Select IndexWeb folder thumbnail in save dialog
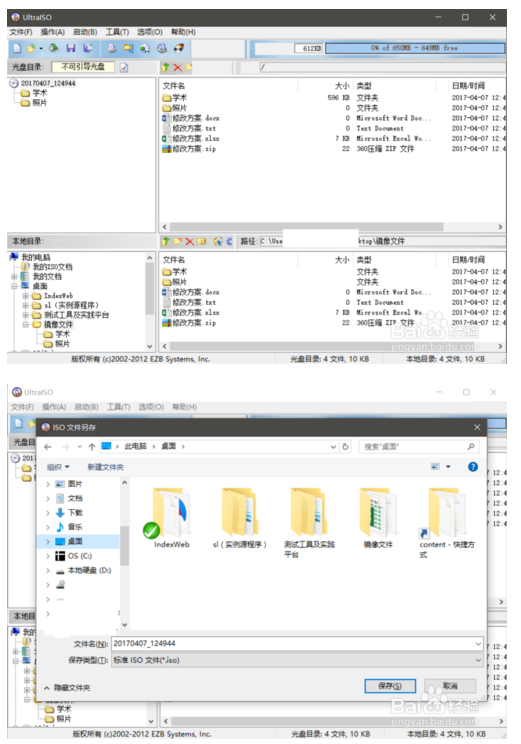 [171, 518]
